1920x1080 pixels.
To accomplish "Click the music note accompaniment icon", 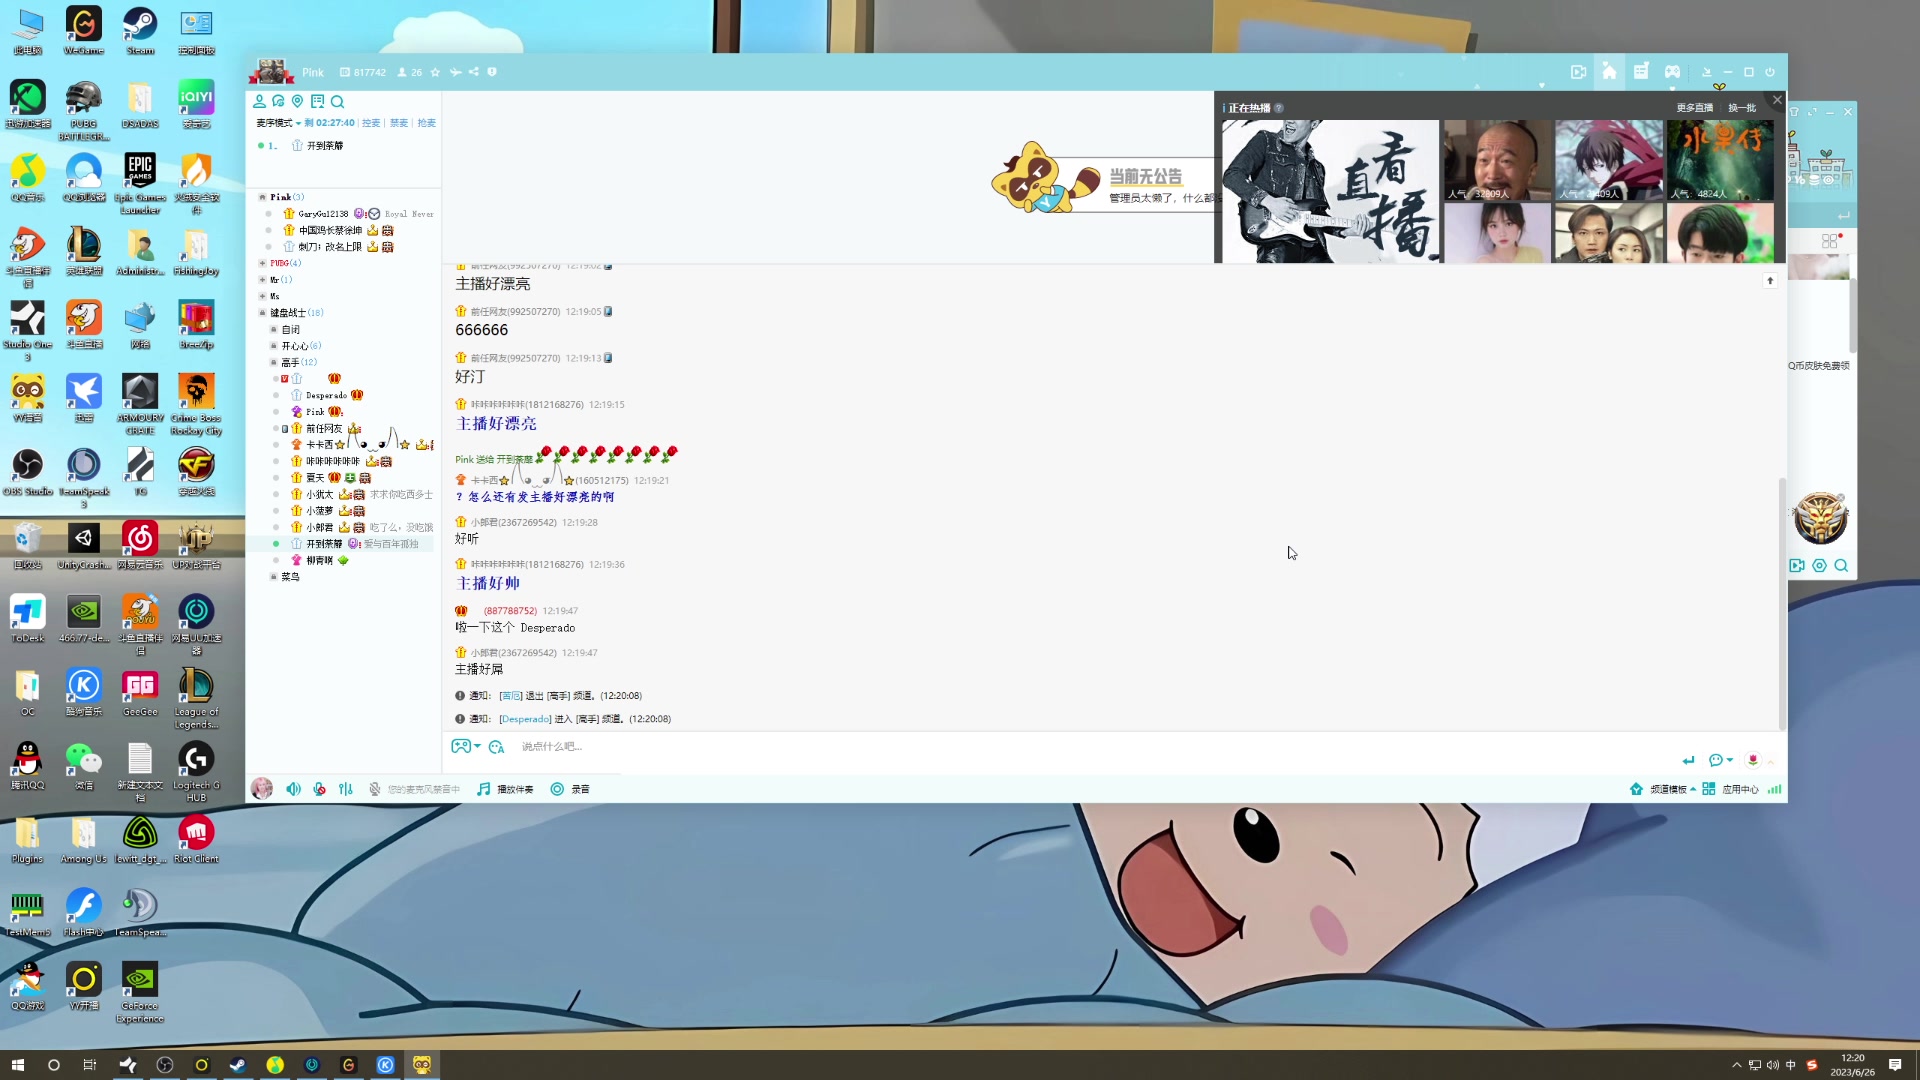I will [484, 789].
